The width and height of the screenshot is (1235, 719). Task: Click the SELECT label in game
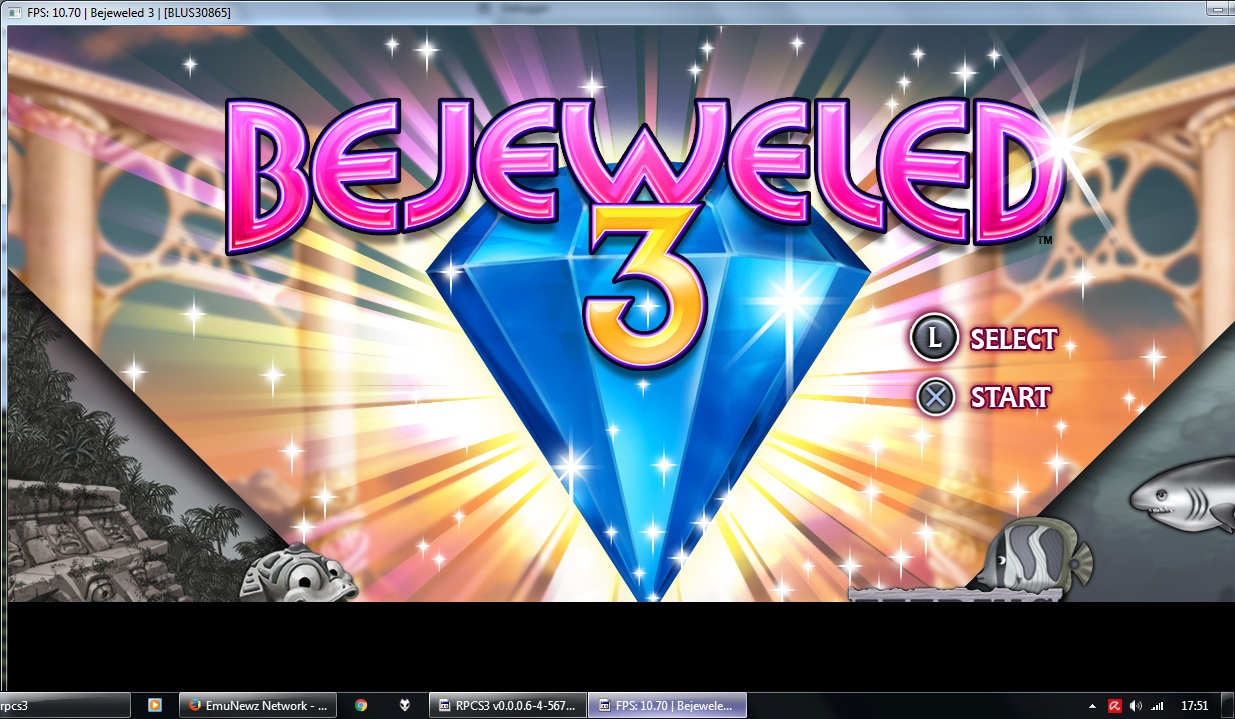click(1013, 340)
